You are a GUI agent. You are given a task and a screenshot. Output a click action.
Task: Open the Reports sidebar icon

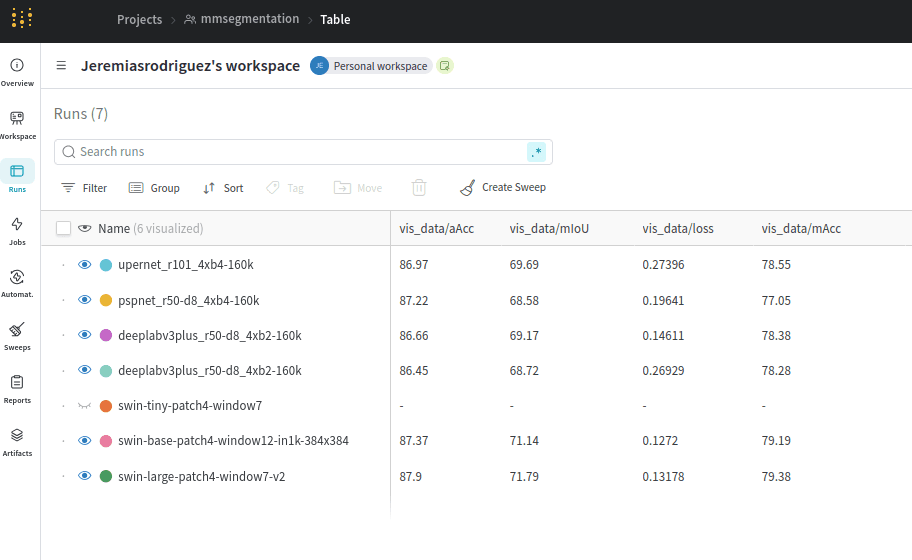[17, 389]
